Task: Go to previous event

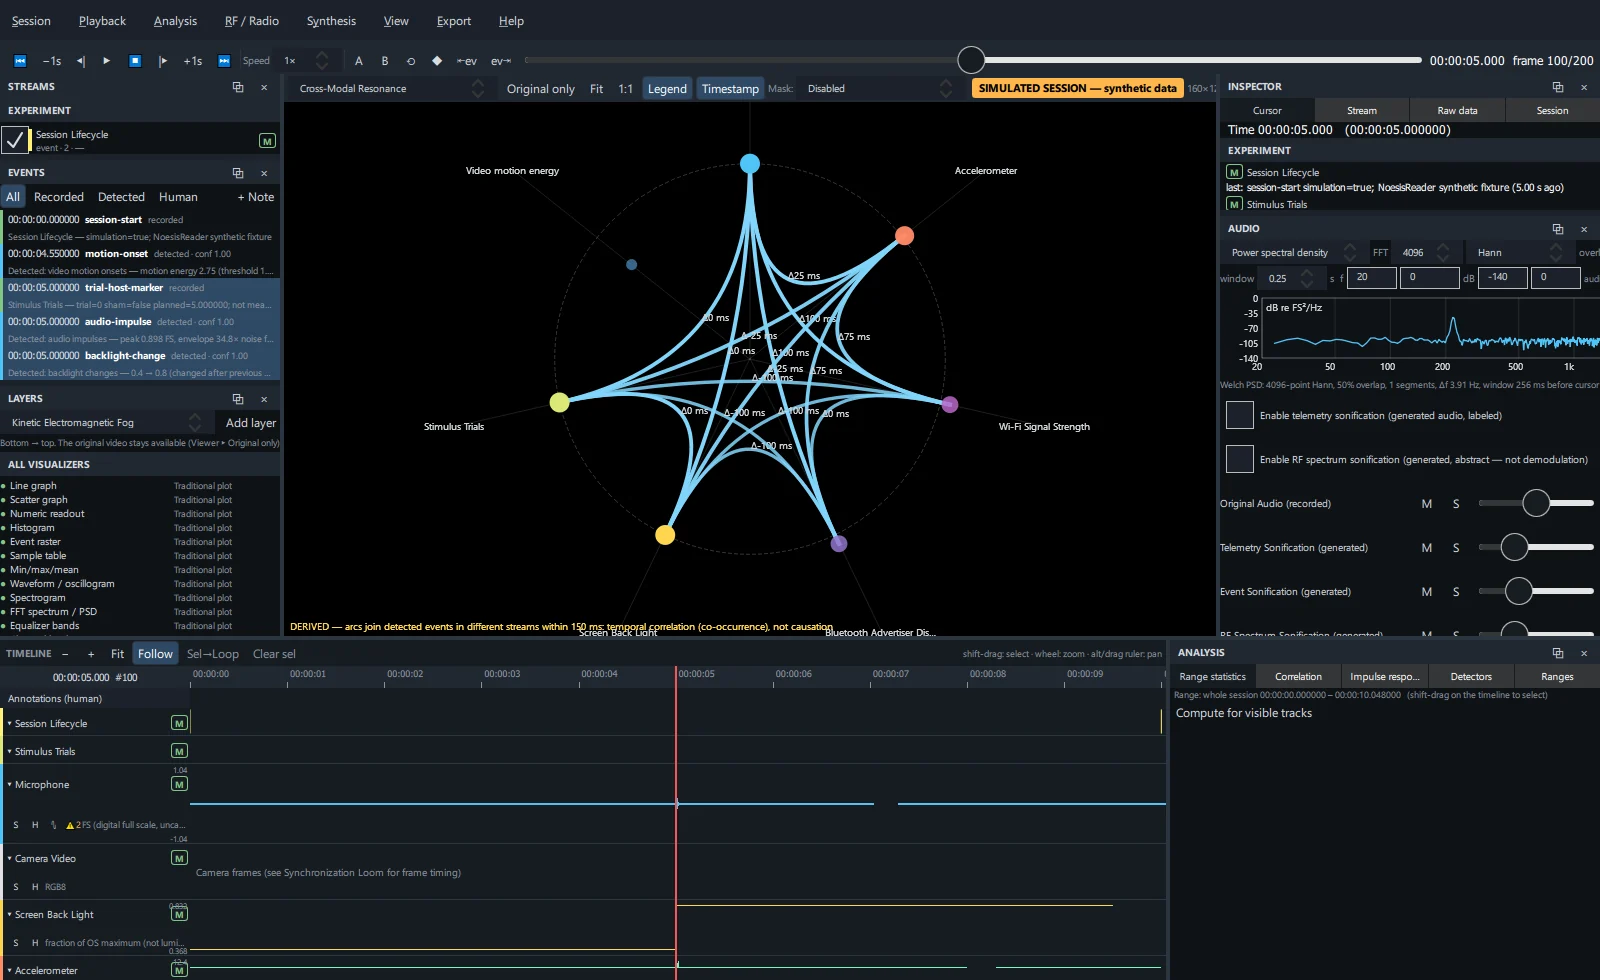Action: coord(467,61)
